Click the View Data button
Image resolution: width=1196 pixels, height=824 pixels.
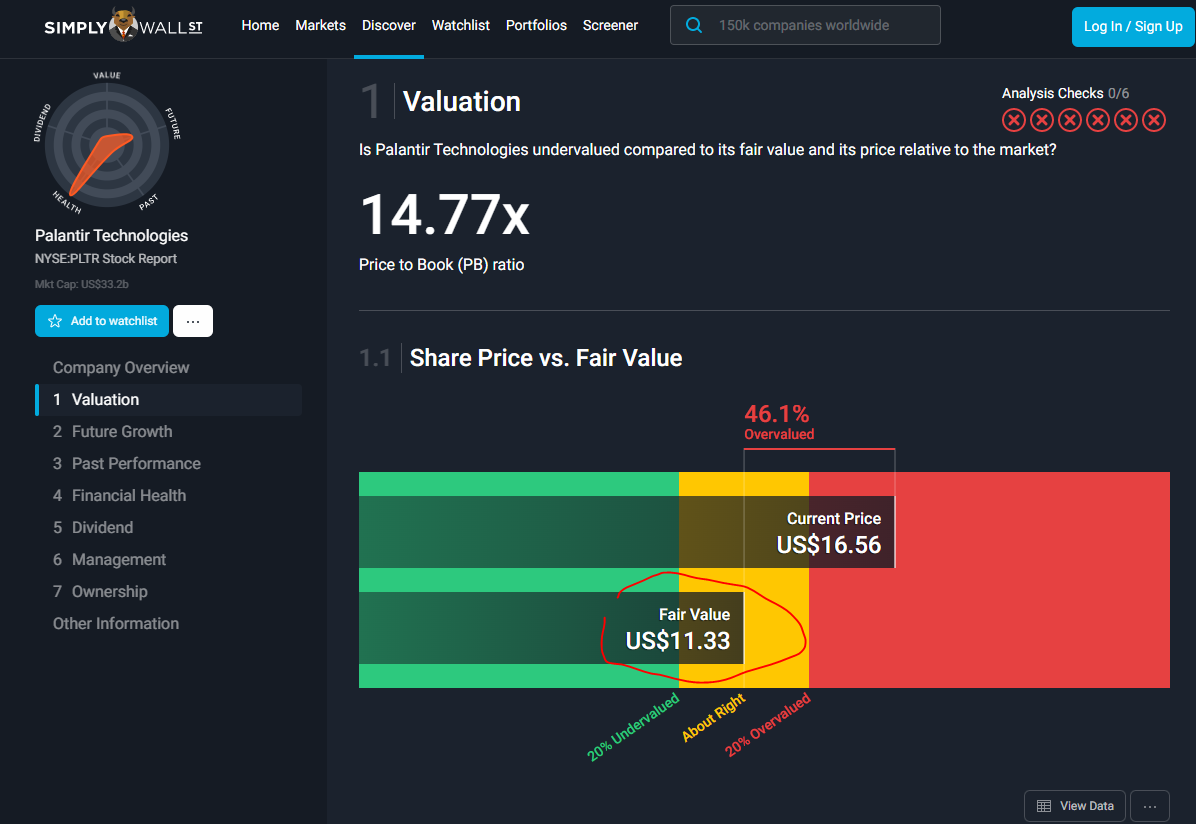pyautogui.click(x=1075, y=806)
